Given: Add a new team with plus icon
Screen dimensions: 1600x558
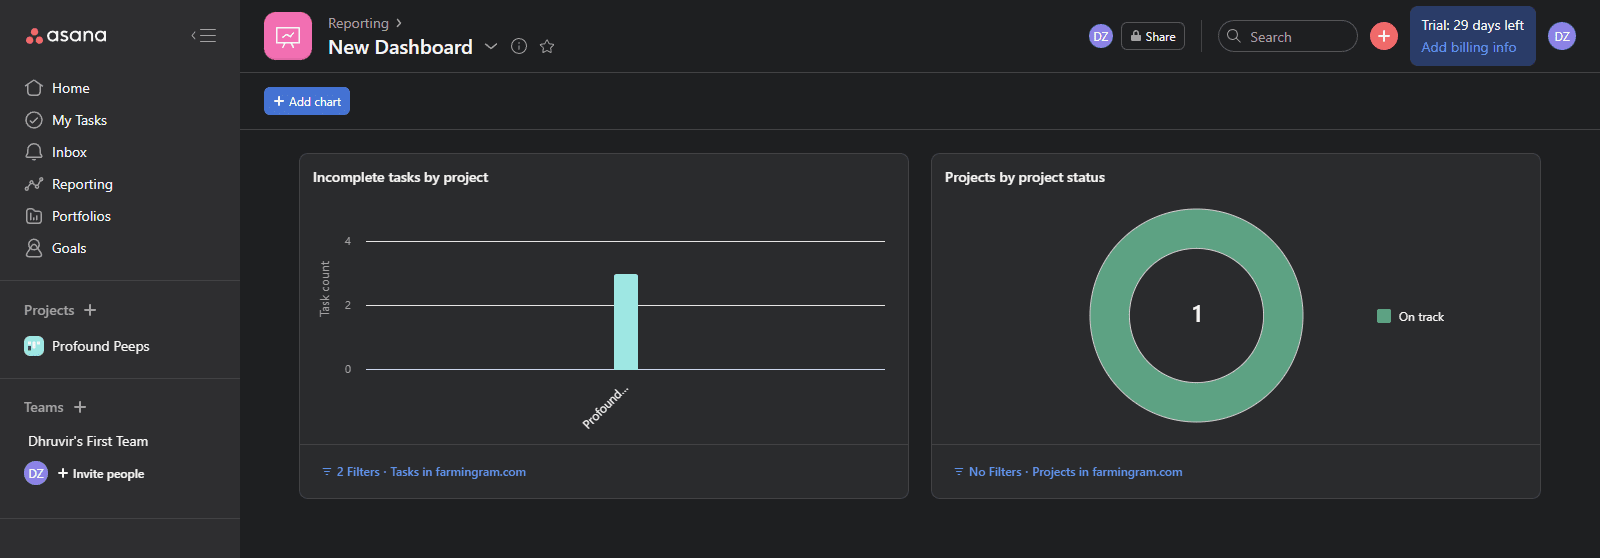Looking at the screenshot, I should point(80,407).
